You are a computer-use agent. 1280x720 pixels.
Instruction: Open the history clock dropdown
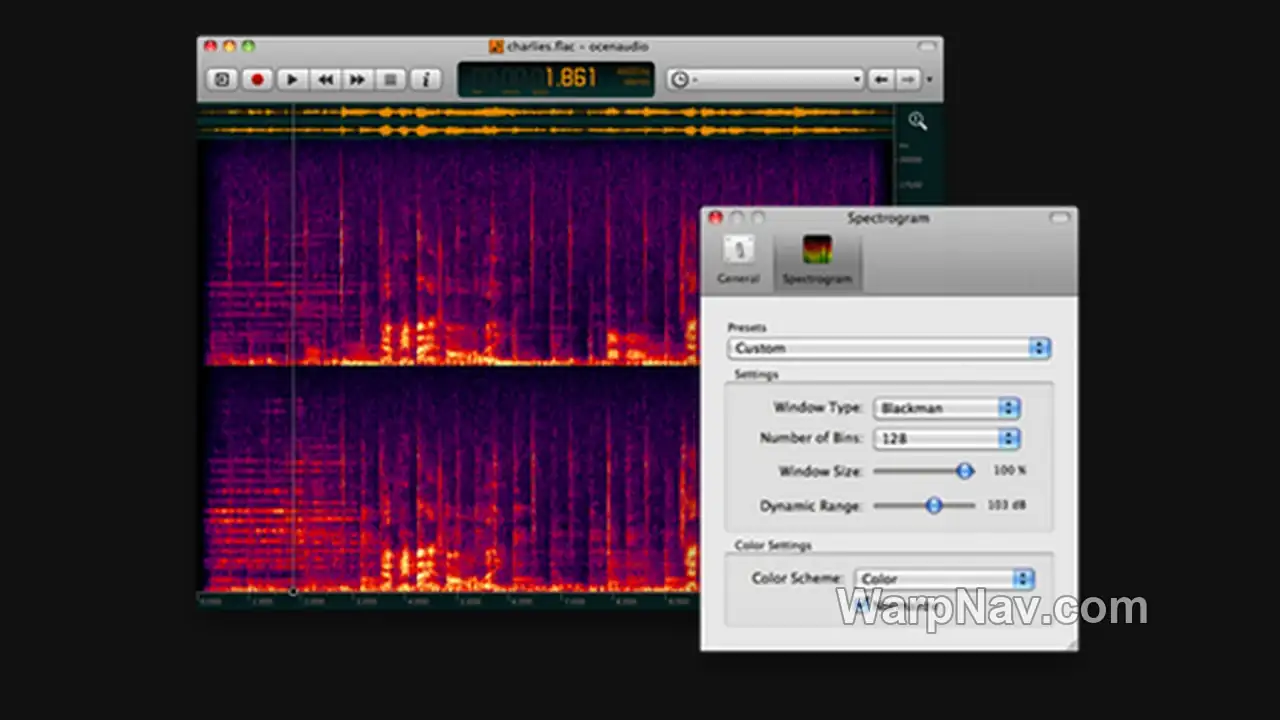coord(765,79)
